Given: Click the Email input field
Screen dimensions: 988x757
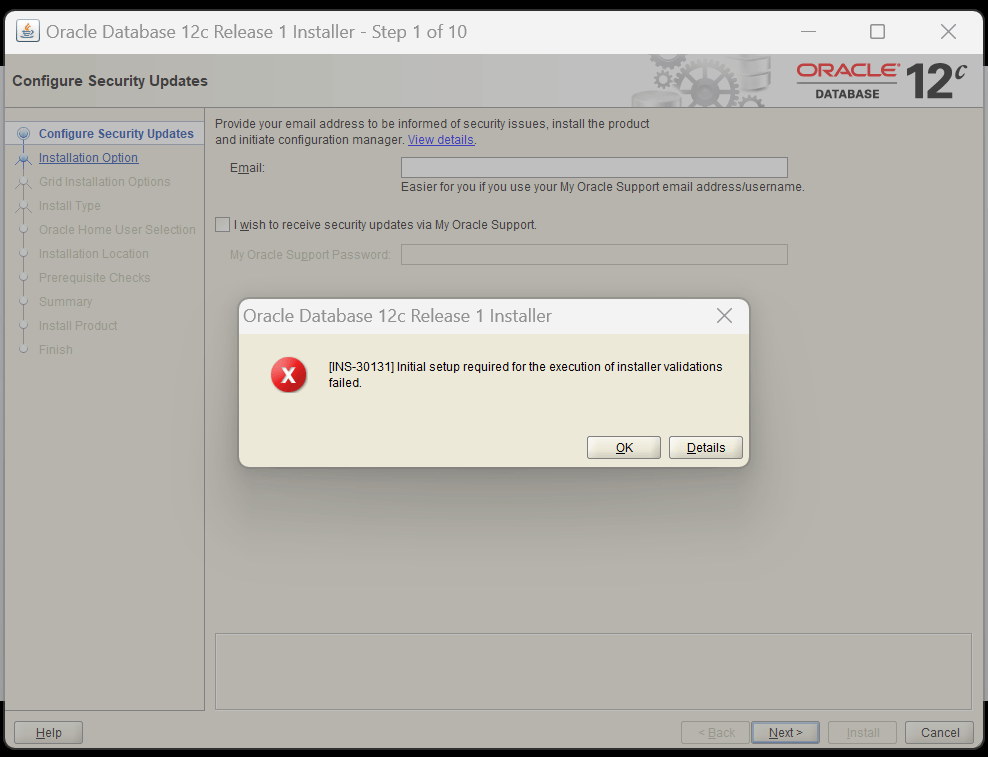Looking at the screenshot, I should [594, 168].
